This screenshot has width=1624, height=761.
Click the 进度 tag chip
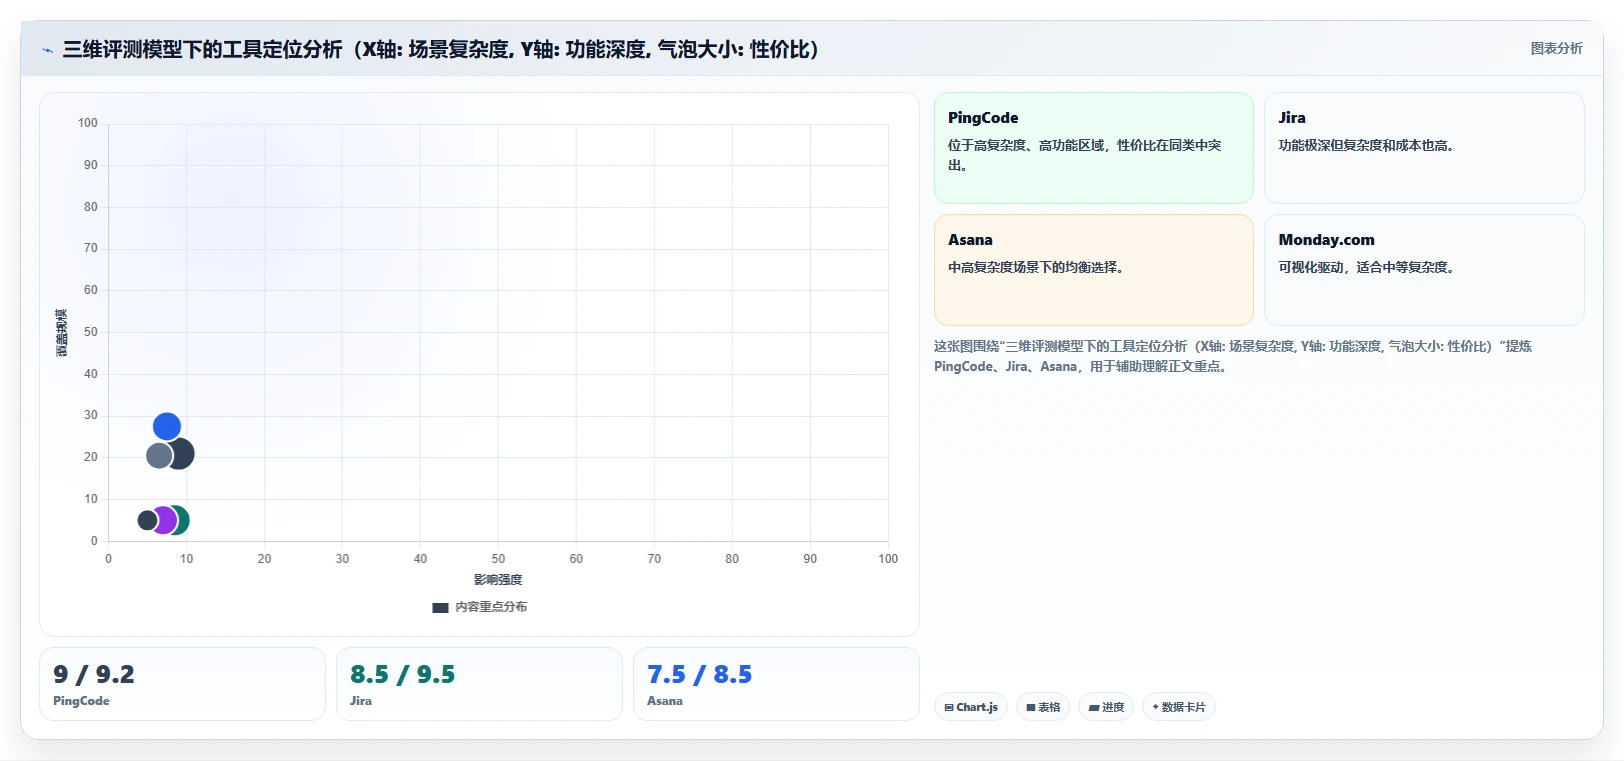(1106, 707)
